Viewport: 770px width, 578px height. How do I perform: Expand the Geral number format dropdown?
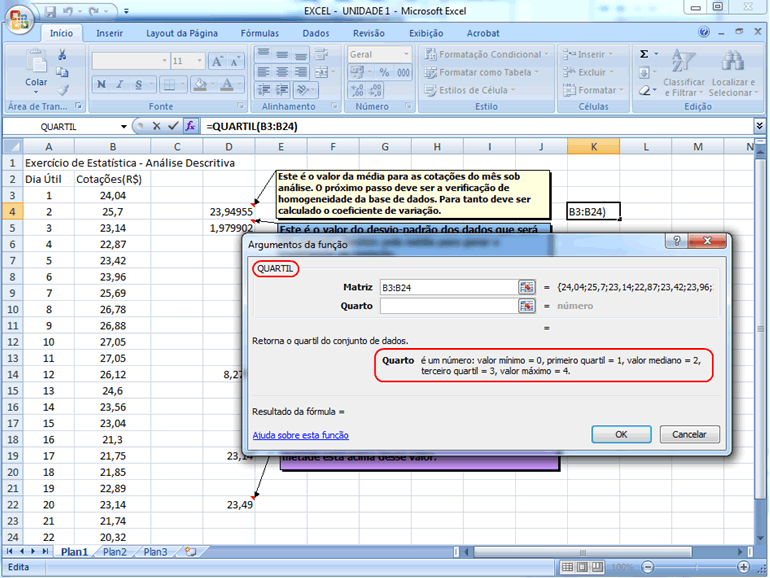tap(405, 55)
